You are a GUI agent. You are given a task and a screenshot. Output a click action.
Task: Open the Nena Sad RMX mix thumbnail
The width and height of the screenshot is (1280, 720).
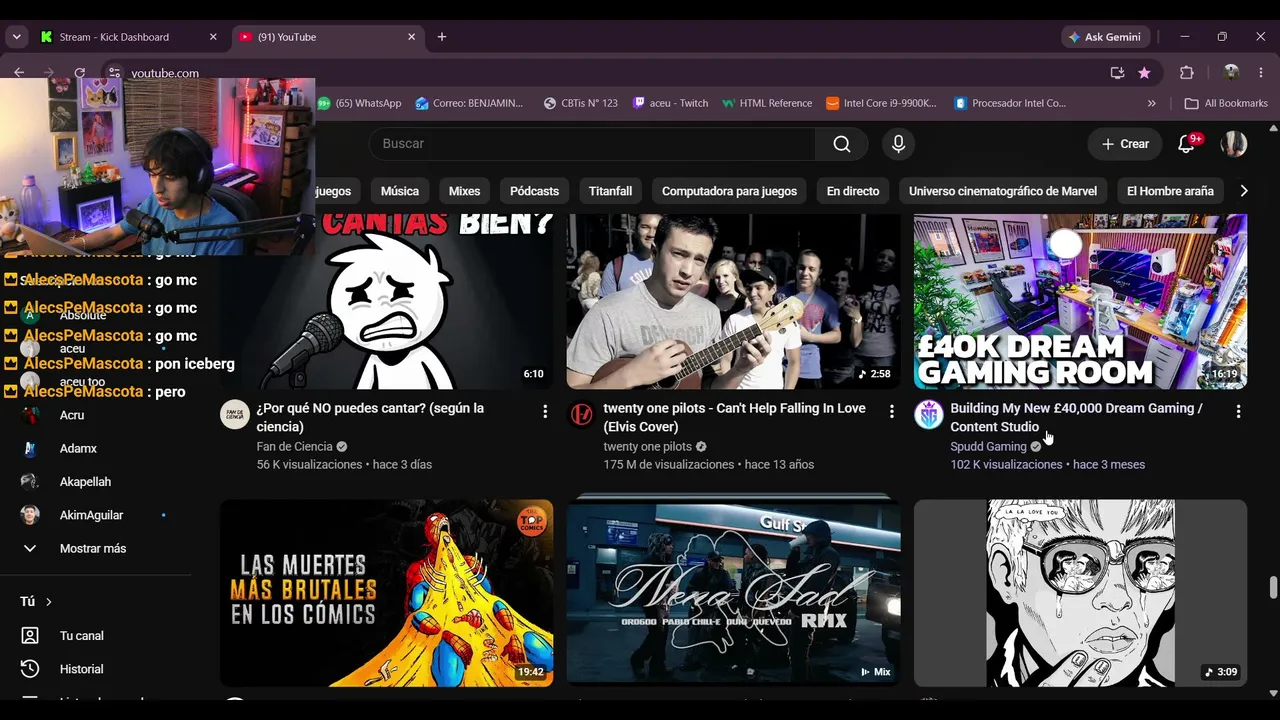pos(733,593)
